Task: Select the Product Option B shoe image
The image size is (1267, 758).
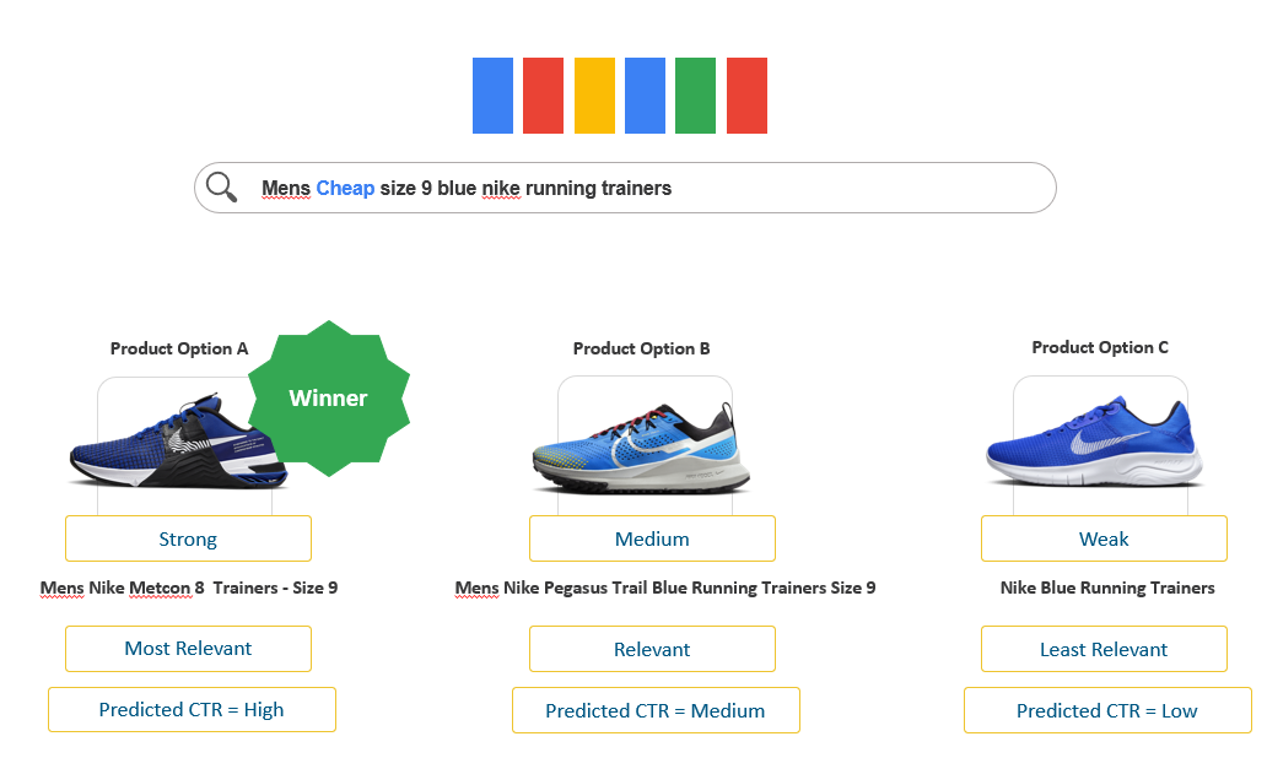Action: click(x=641, y=447)
